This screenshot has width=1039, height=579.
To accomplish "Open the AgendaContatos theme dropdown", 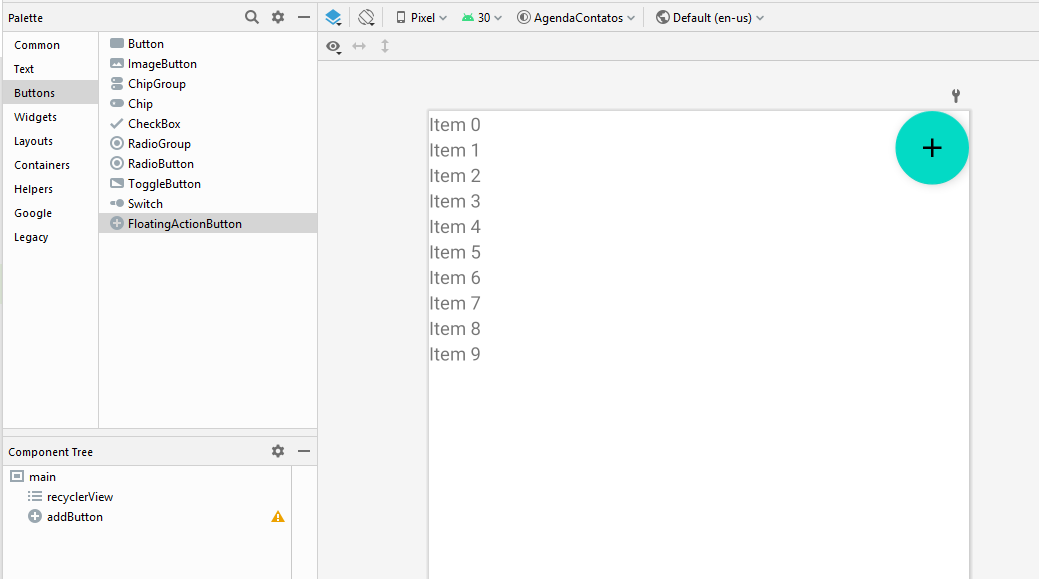I will tap(575, 18).
